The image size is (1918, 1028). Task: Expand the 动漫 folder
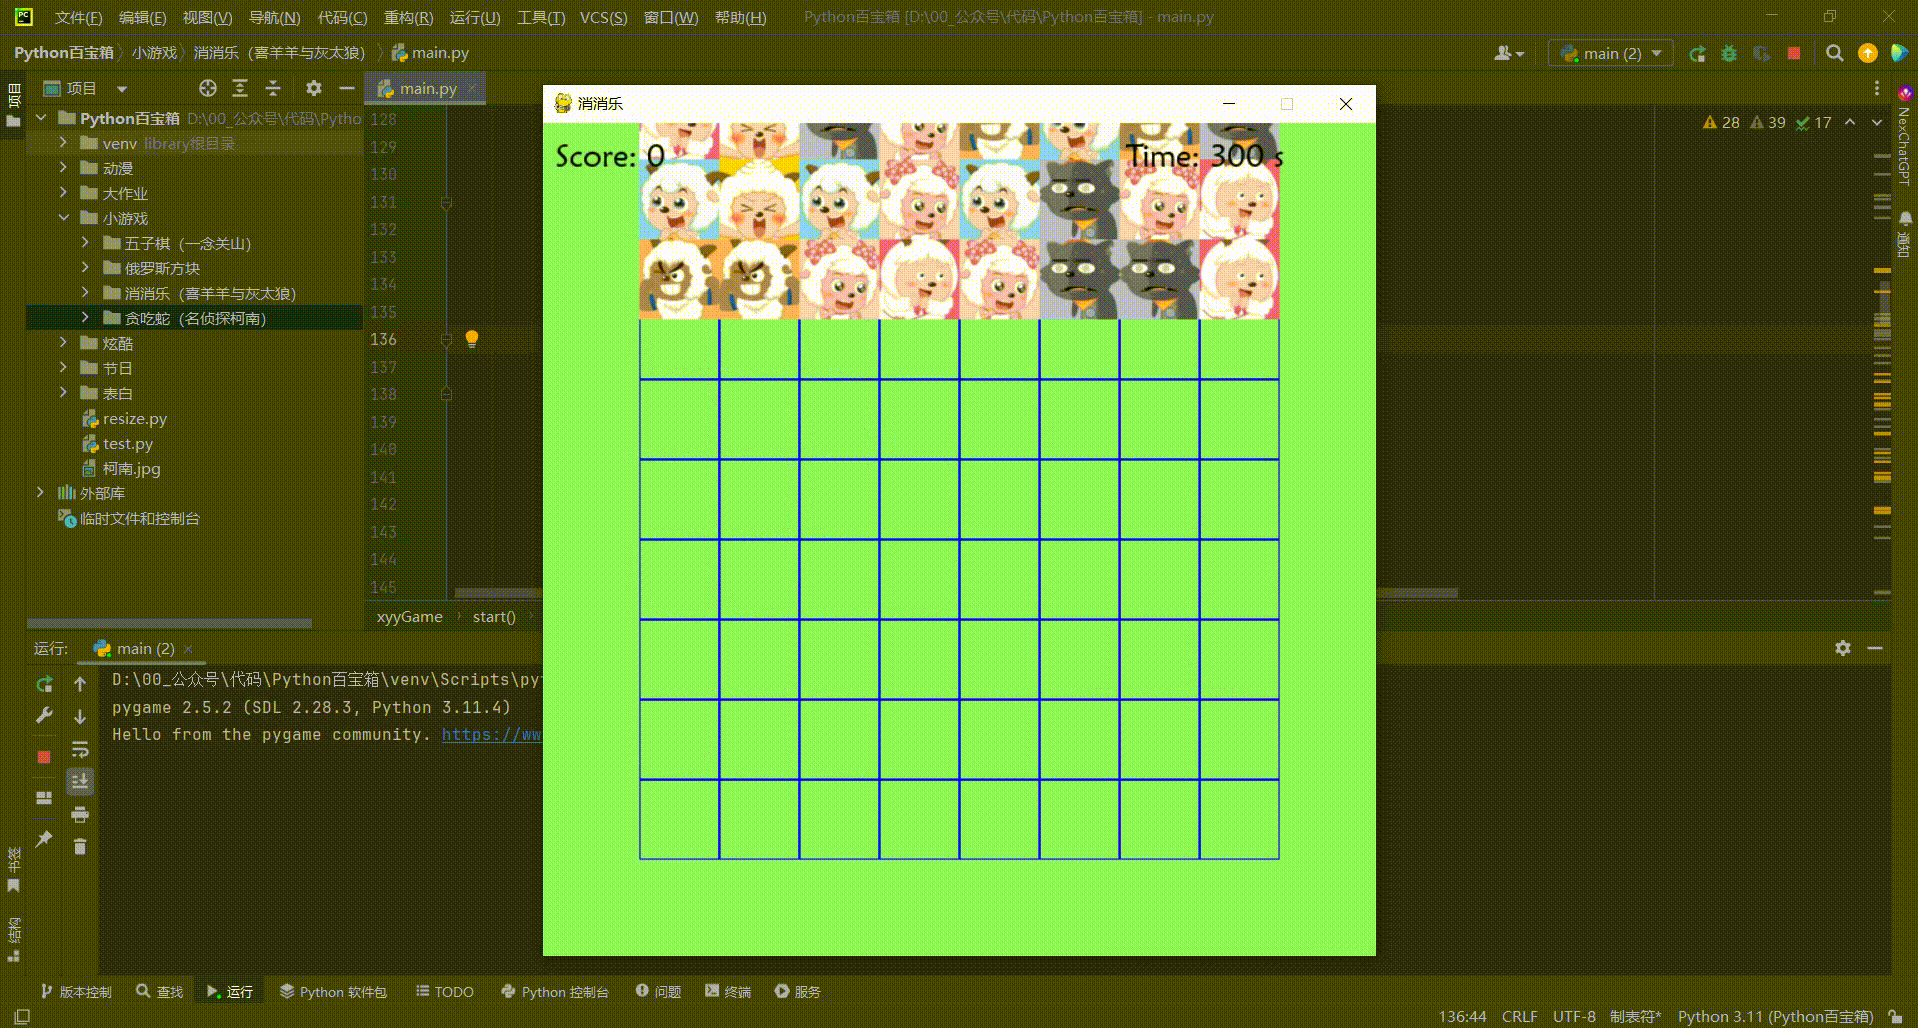click(x=63, y=168)
